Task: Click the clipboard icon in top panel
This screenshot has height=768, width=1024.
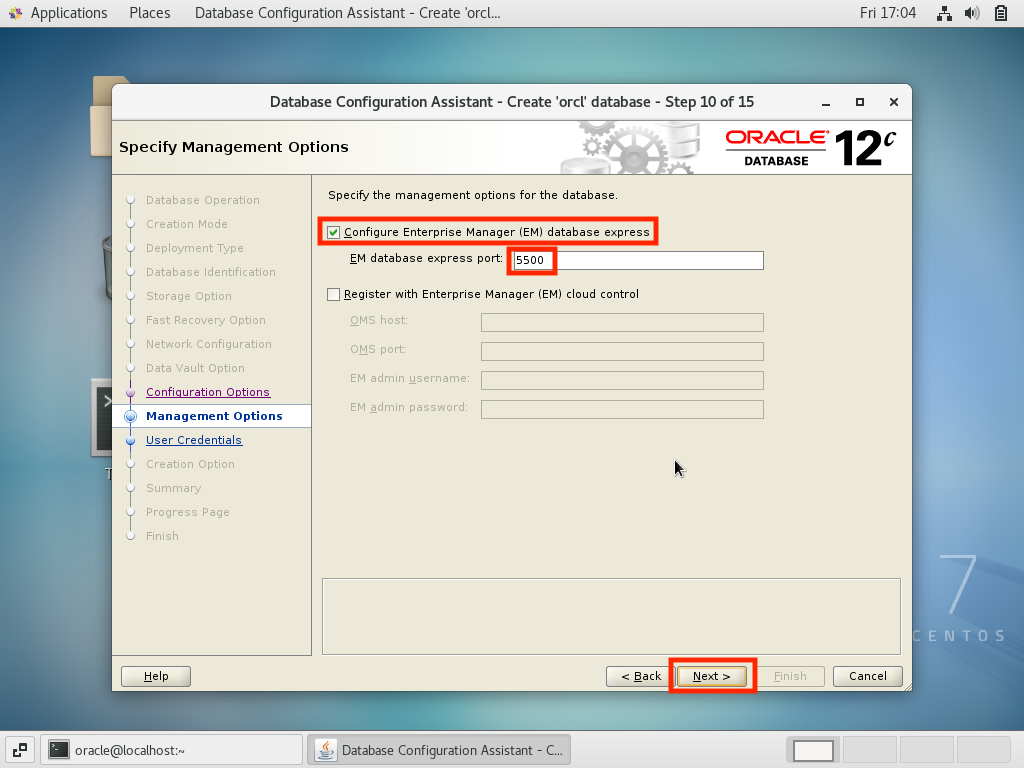Action: coord(1000,13)
